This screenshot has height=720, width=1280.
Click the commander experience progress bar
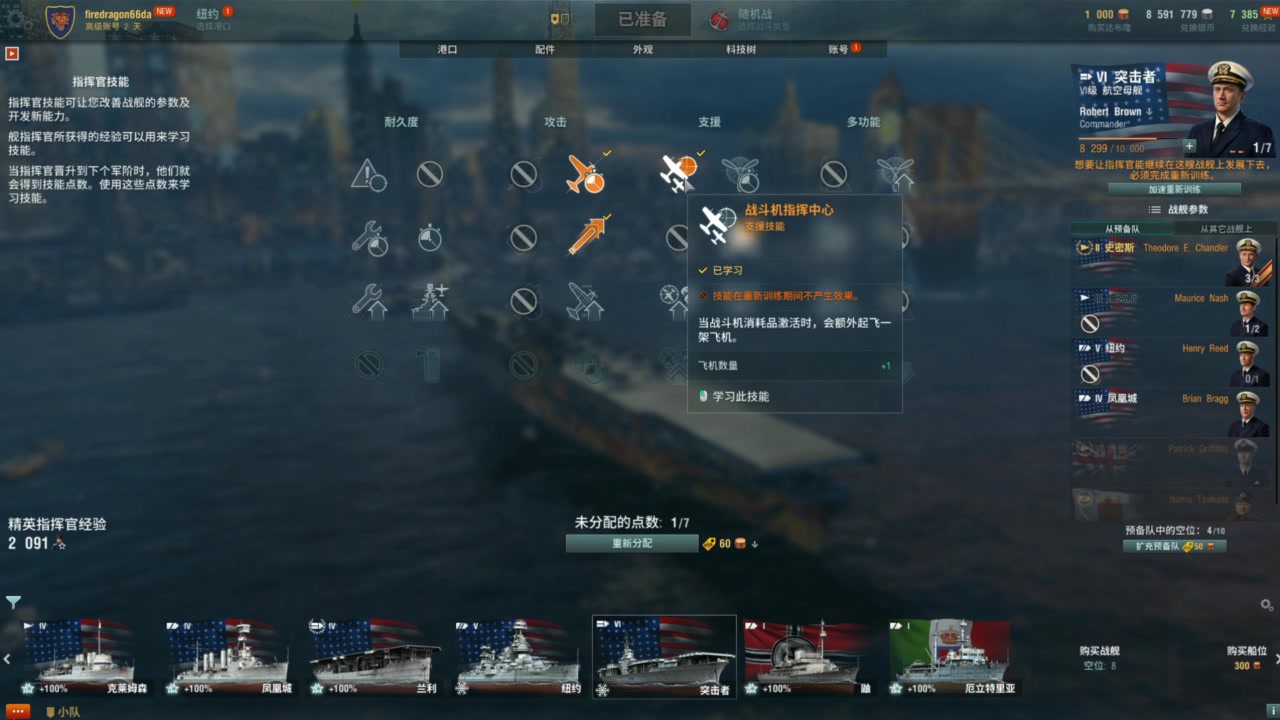1130,138
